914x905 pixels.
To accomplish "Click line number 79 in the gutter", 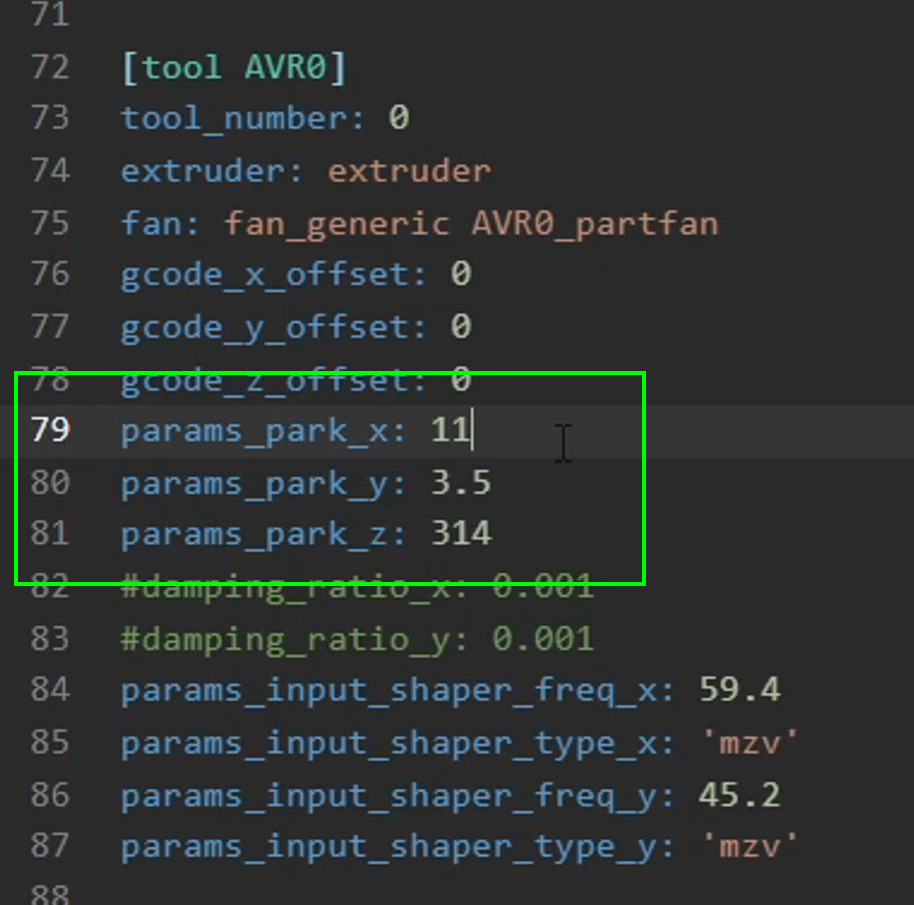I will coord(50,430).
